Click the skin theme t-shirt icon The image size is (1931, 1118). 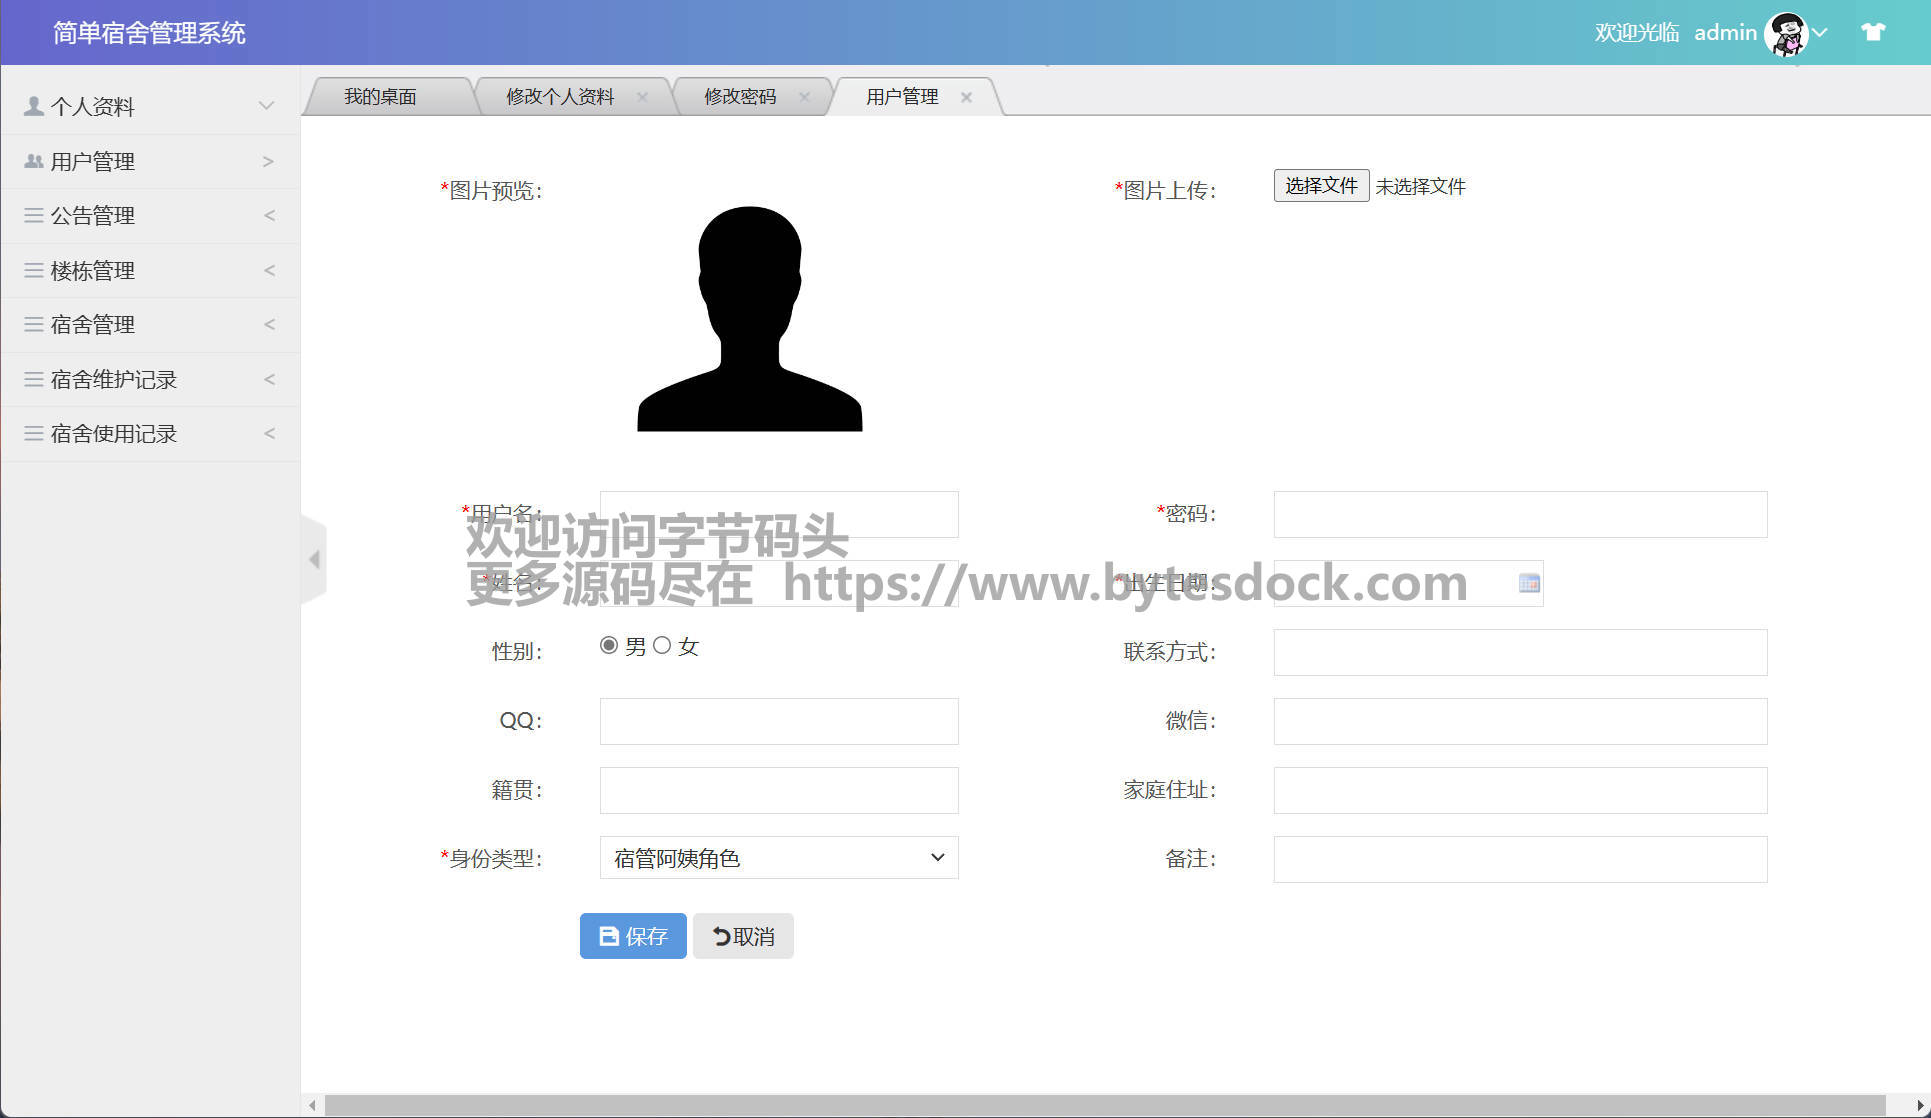(1873, 32)
